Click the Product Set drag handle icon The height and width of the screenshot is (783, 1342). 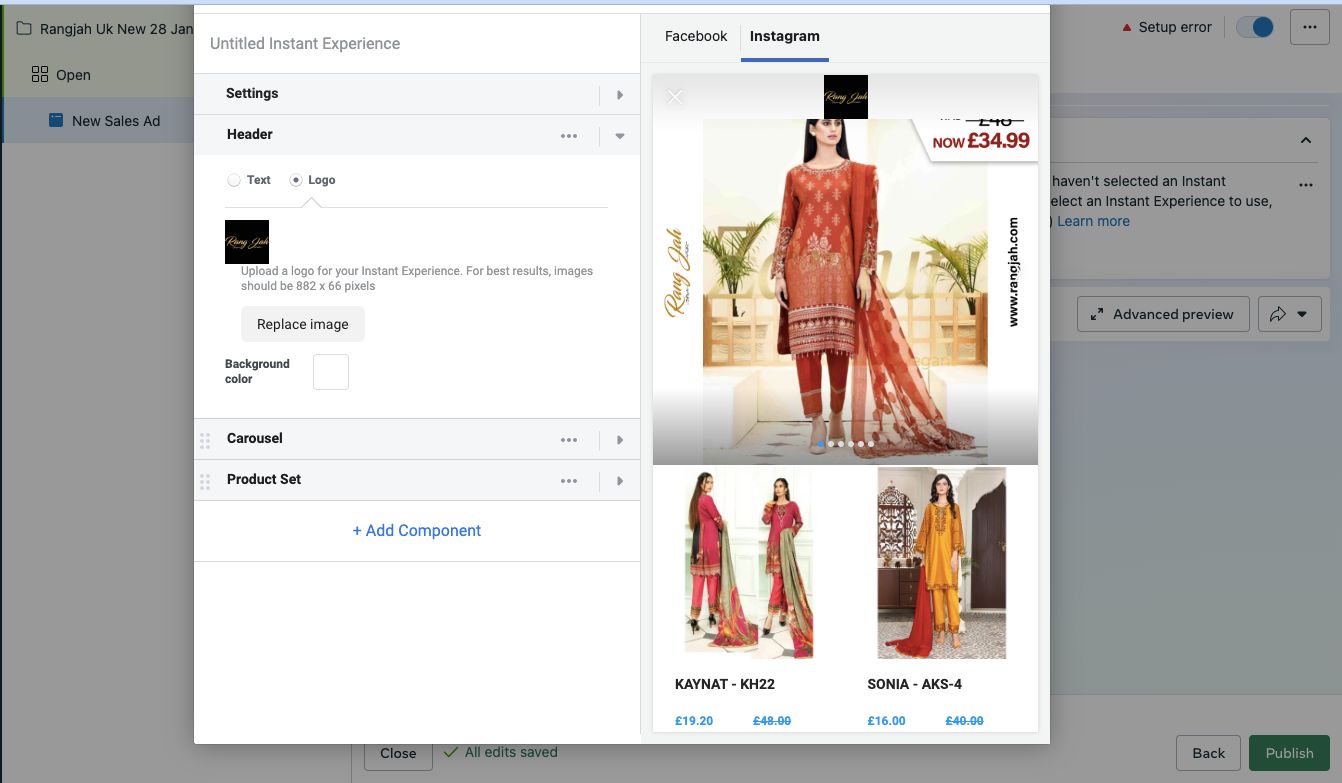205,481
